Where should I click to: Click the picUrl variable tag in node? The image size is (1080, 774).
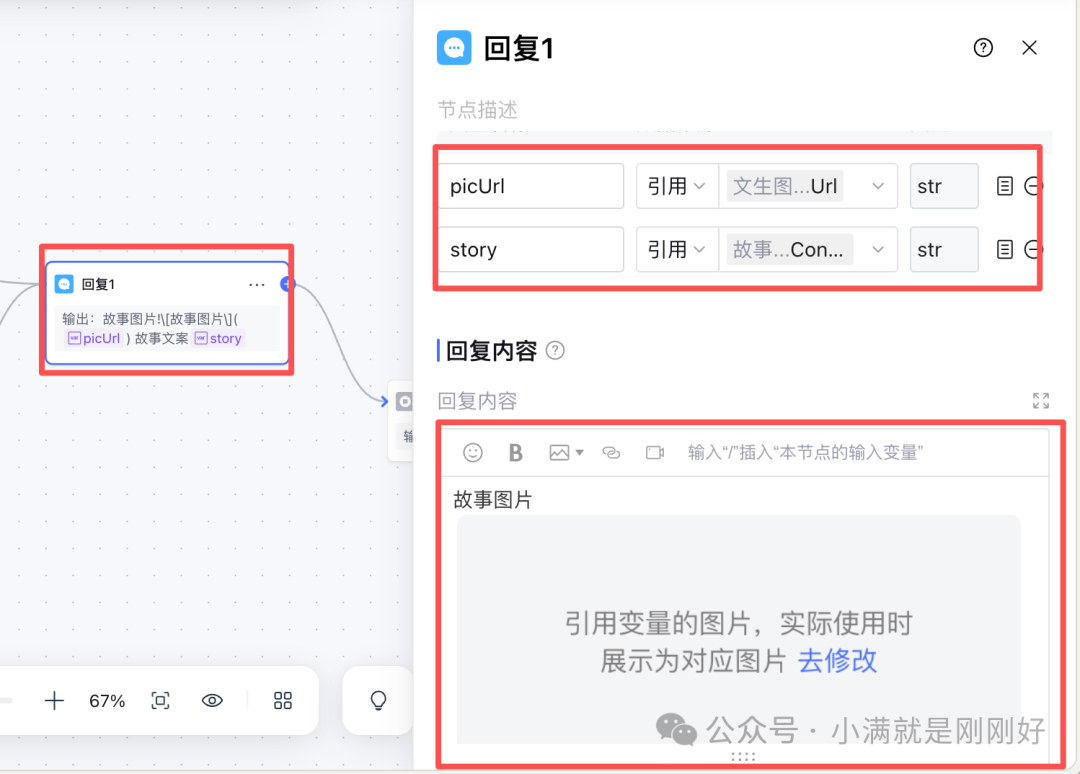94,338
